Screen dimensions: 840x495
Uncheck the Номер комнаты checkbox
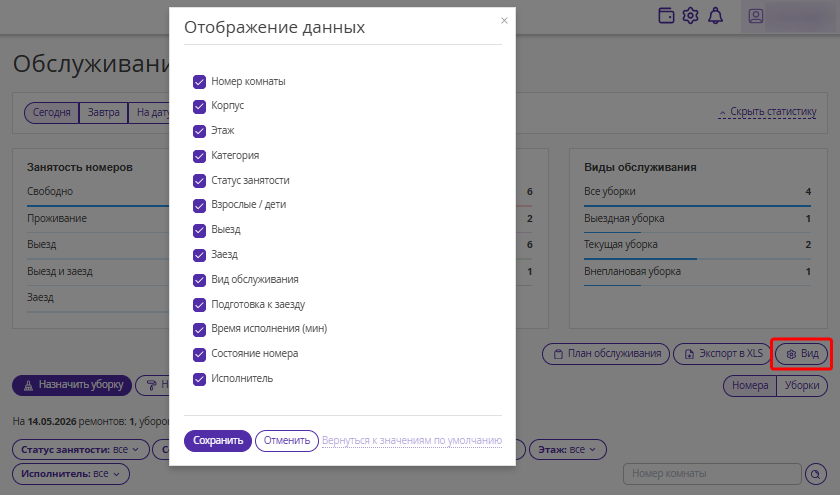pos(199,82)
